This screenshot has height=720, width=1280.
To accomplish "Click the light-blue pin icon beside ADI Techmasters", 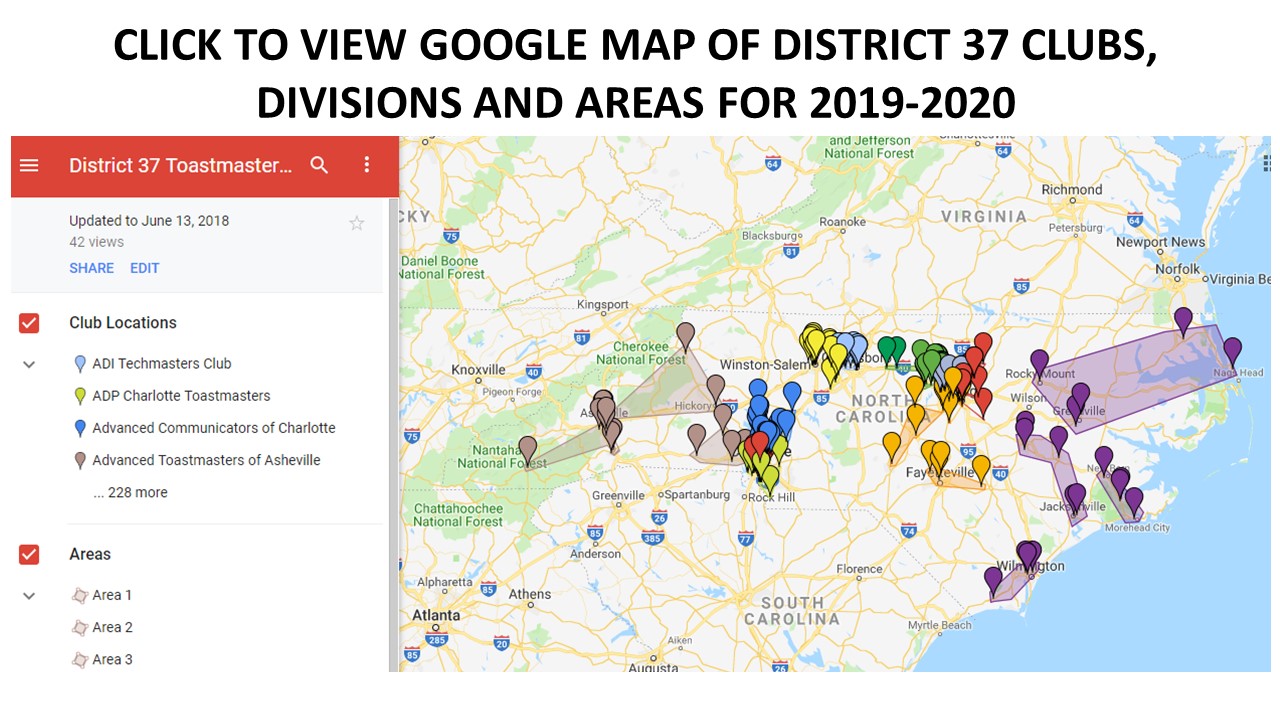I will pos(80,364).
